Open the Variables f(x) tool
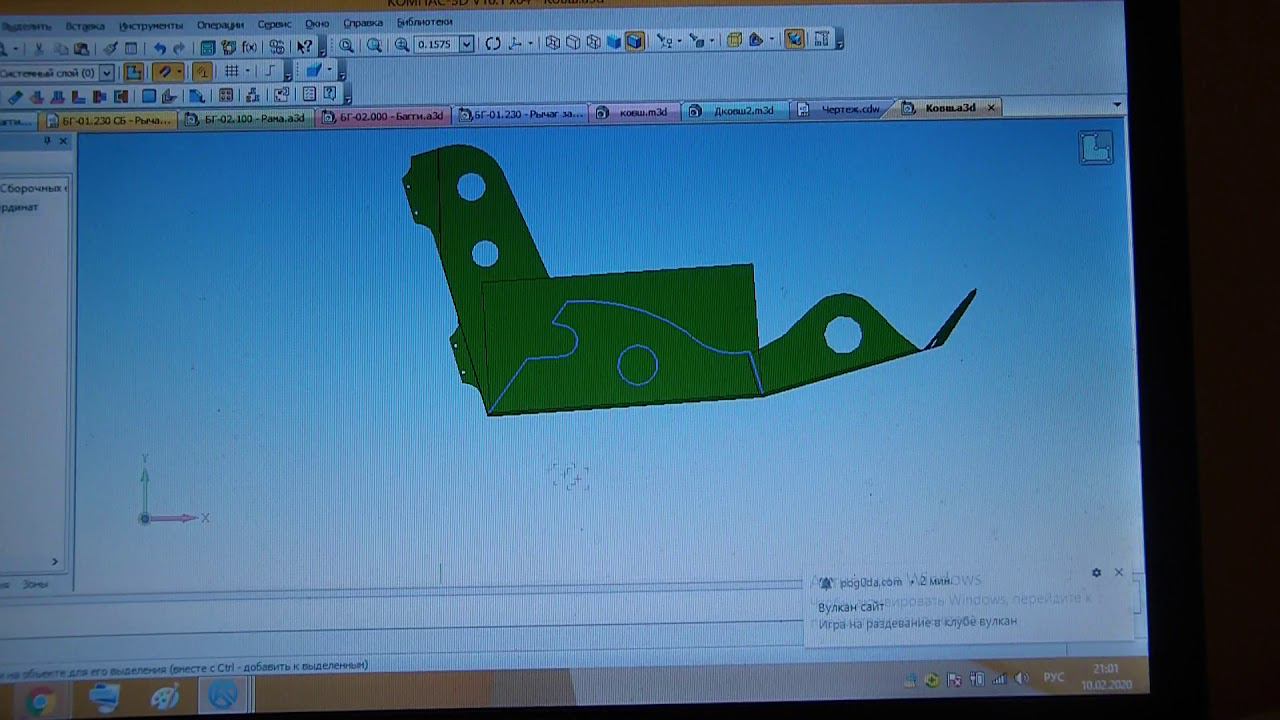The width and height of the screenshot is (1280, 720). click(250, 47)
